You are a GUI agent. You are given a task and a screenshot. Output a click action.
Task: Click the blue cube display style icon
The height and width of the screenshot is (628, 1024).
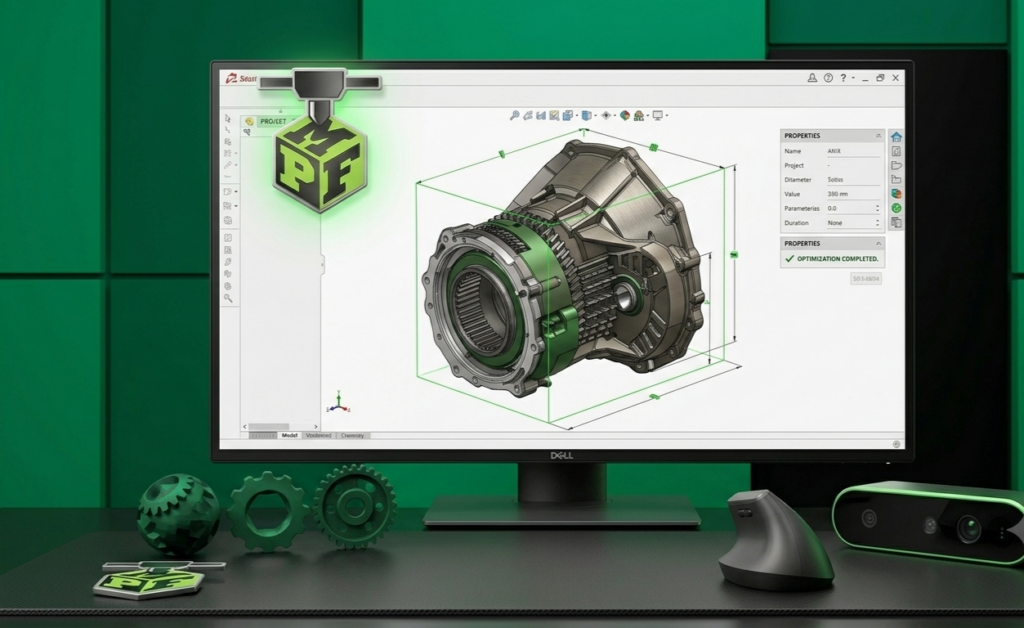[x=586, y=116]
